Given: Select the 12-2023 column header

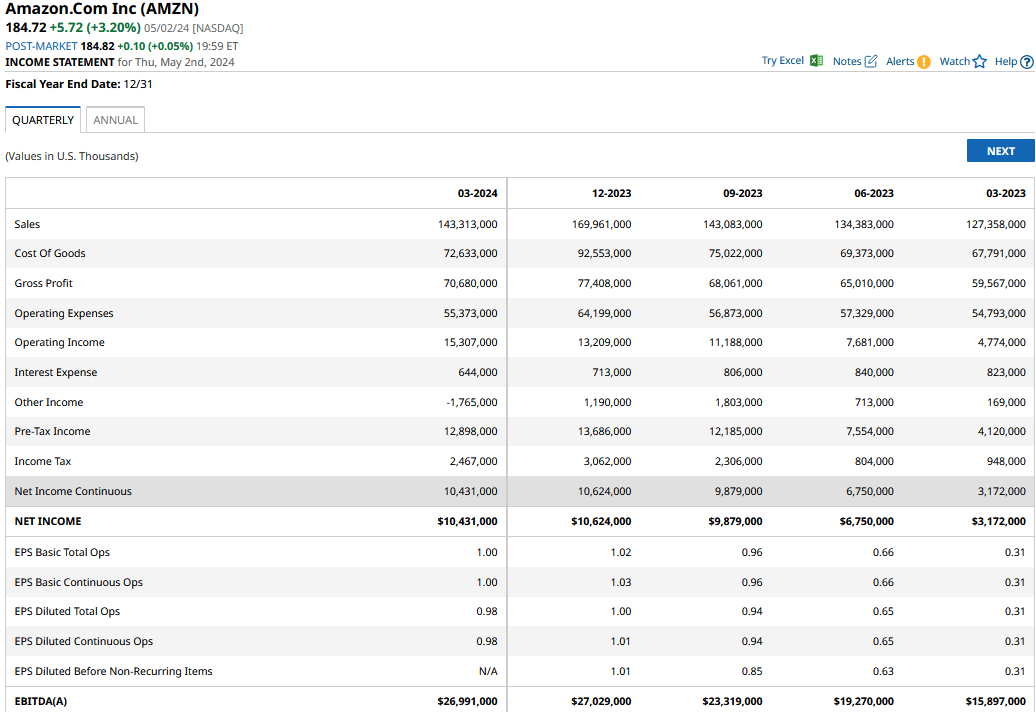Looking at the screenshot, I should click(x=611, y=194).
